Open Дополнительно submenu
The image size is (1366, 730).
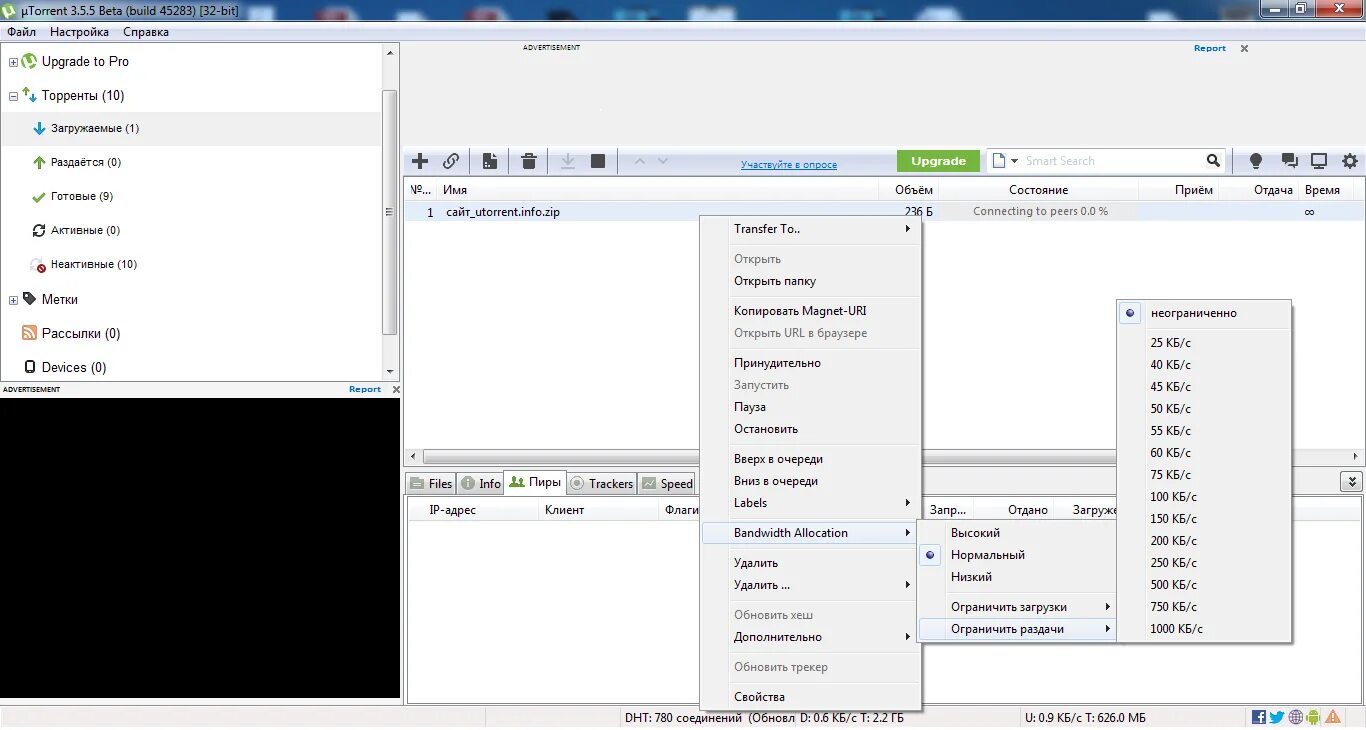[810, 637]
